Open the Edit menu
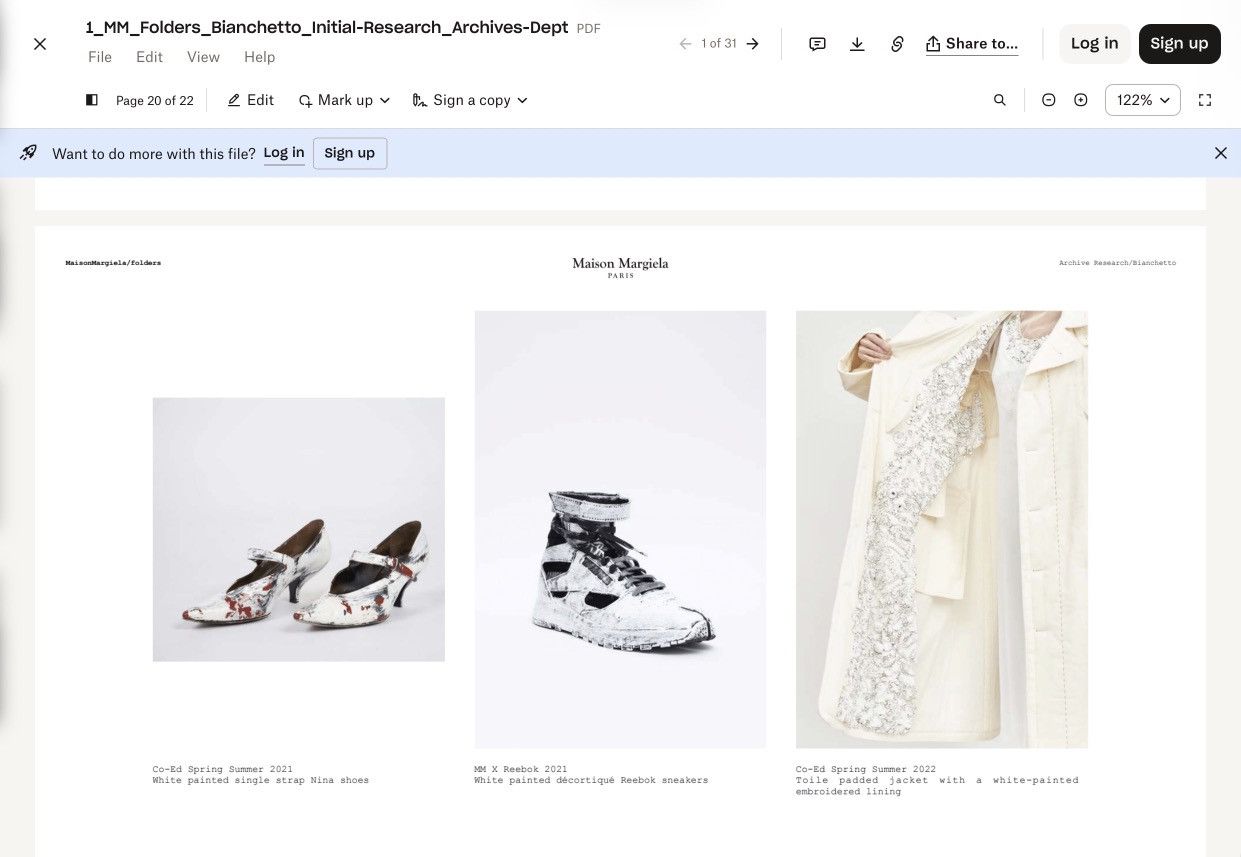1241x857 pixels. pos(149,57)
